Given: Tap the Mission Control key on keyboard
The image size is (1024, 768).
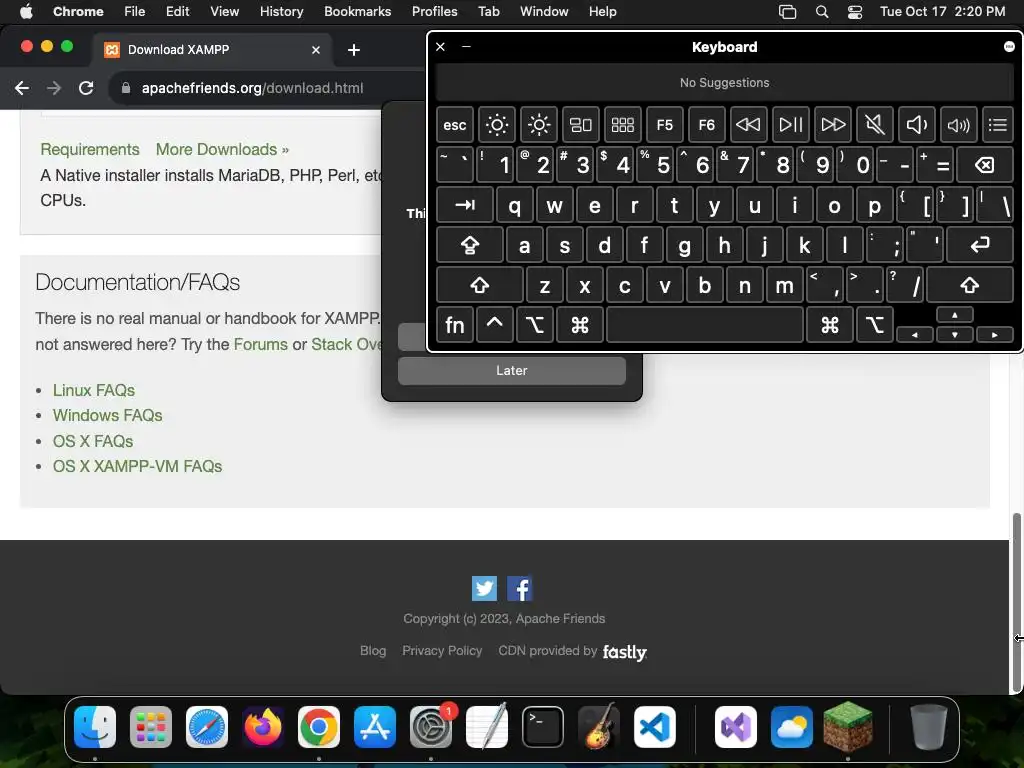Looking at the screenshot, I should tap(581, 125).
